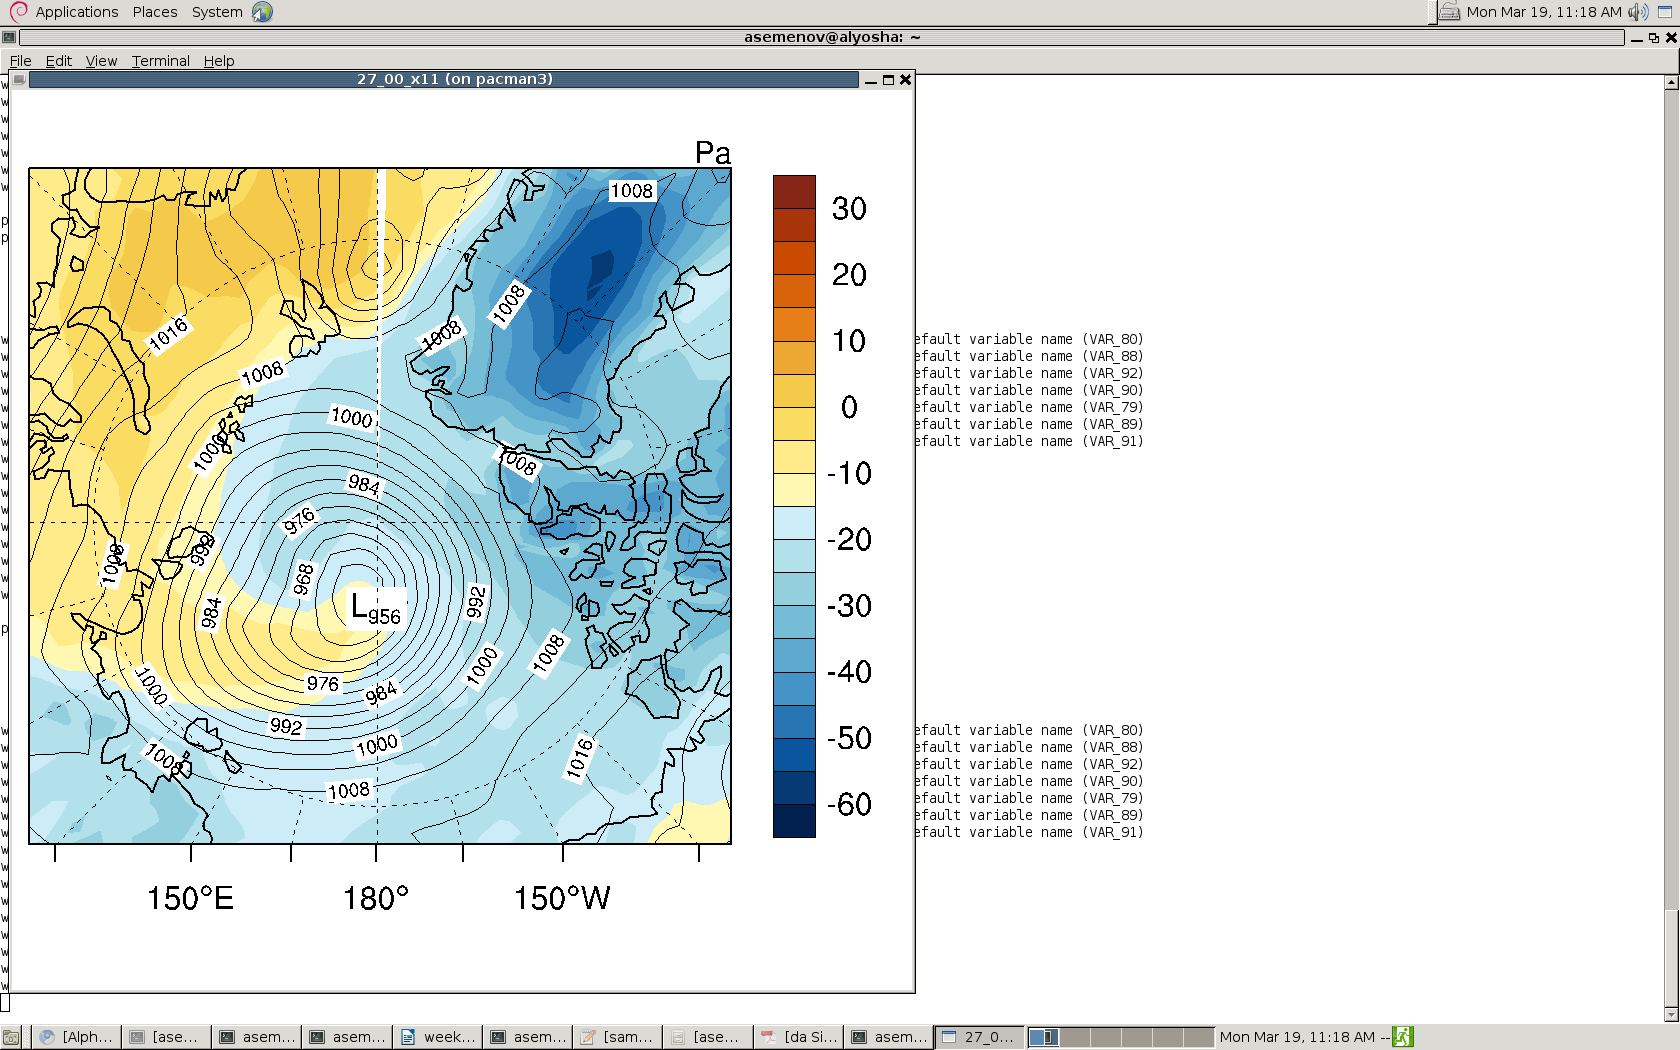This screenshot has width=1680, height=1050.
Task: Launch the web browser globe icon
Action: 262,12
